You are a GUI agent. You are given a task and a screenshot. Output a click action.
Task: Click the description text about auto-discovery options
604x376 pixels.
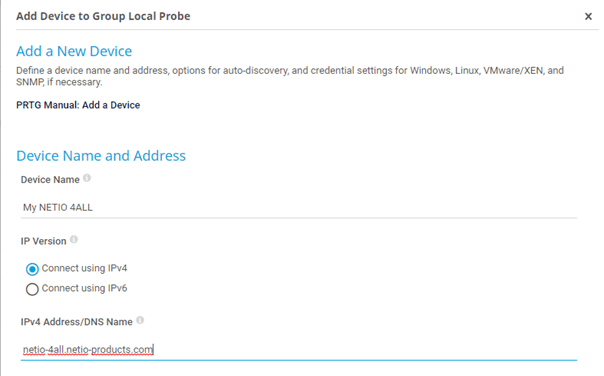pyautogui.click(x=290, y=76)
